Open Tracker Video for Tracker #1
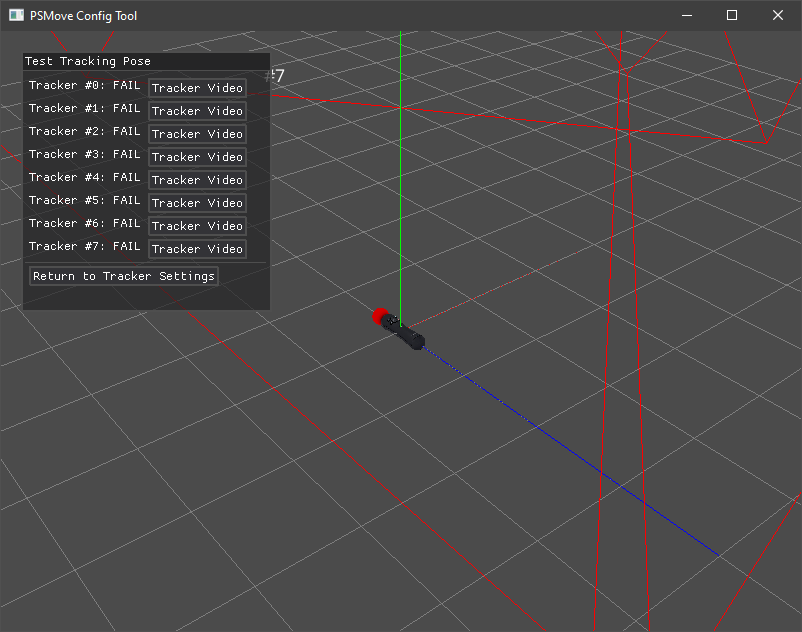 click(x=197, y=111)
